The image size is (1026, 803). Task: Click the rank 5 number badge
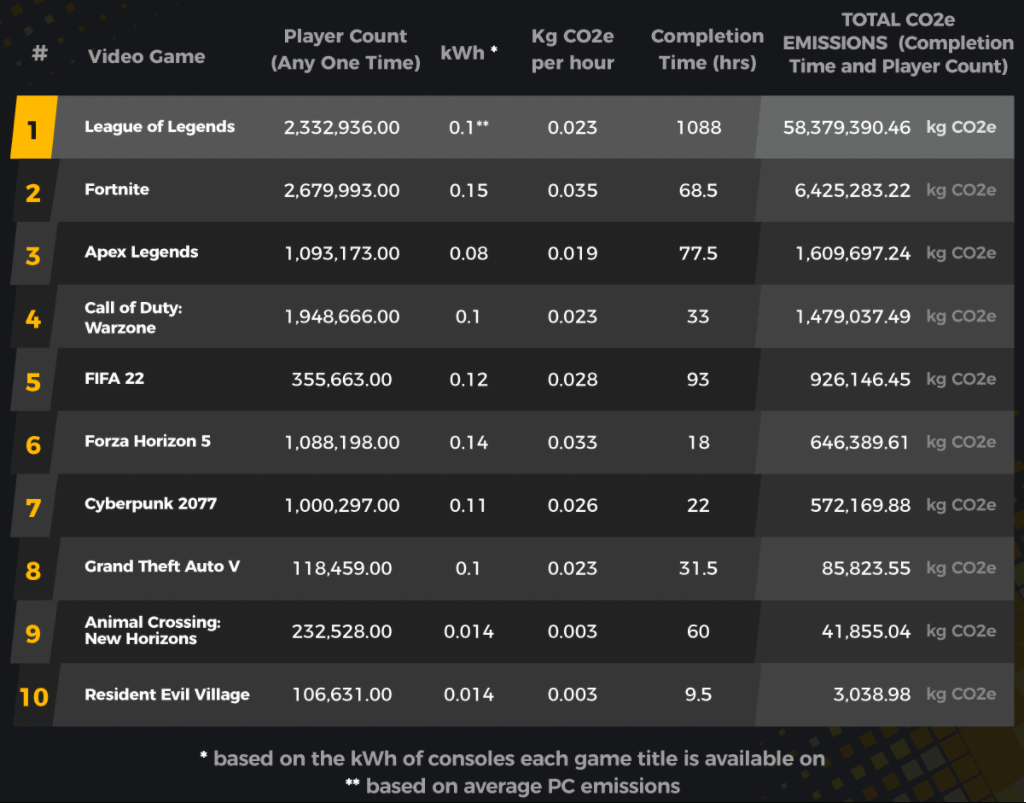[x=33, y=380]
